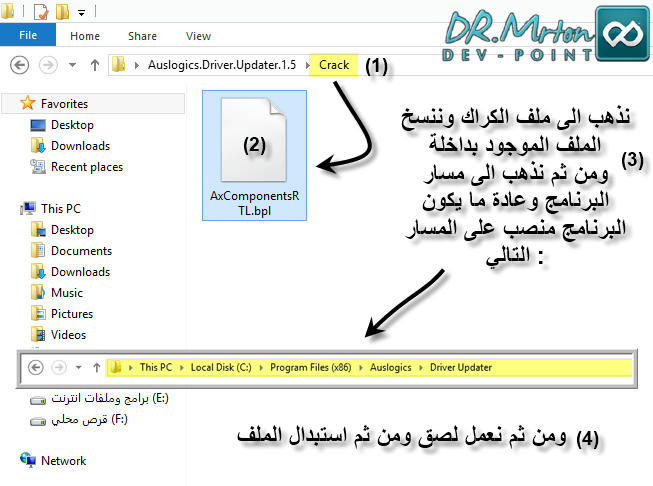Select Program Files (x86) breadcrumb

(311, 367)
